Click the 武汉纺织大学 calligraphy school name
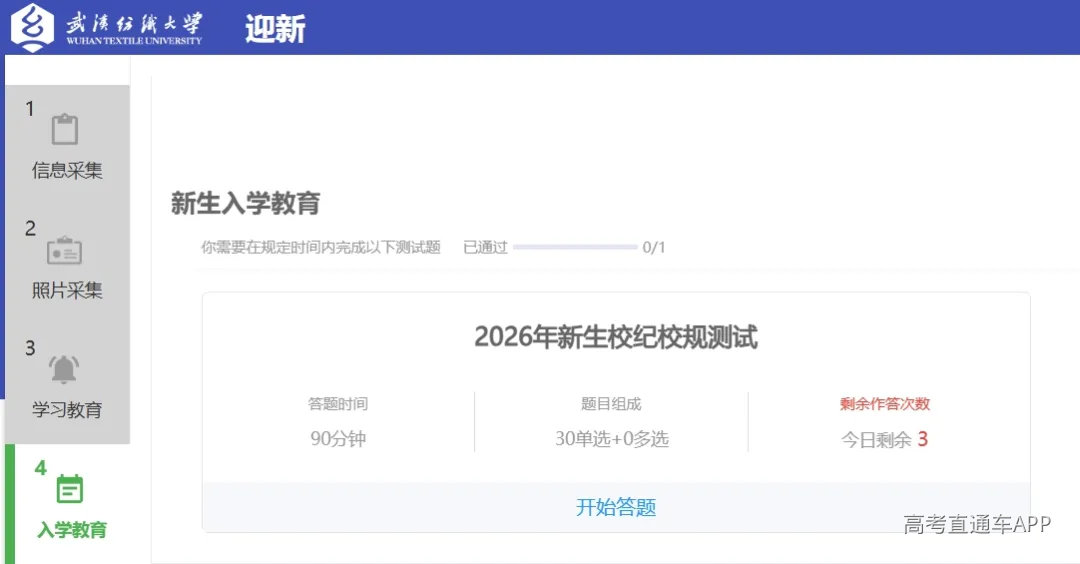Image resolution: width=1080 pixels, height=564 pixels. tap(134, 23)
